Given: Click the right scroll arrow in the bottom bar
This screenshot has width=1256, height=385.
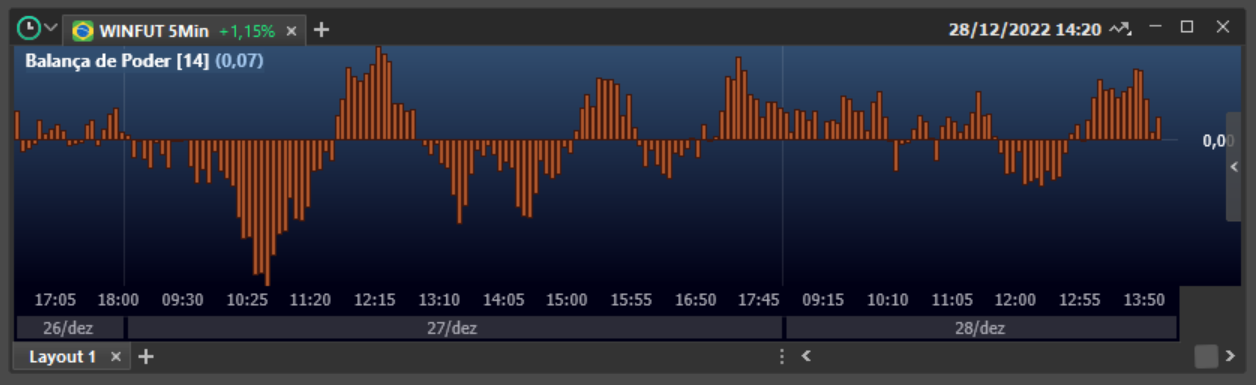Looking at the screenshot, I should (1230, 355).
